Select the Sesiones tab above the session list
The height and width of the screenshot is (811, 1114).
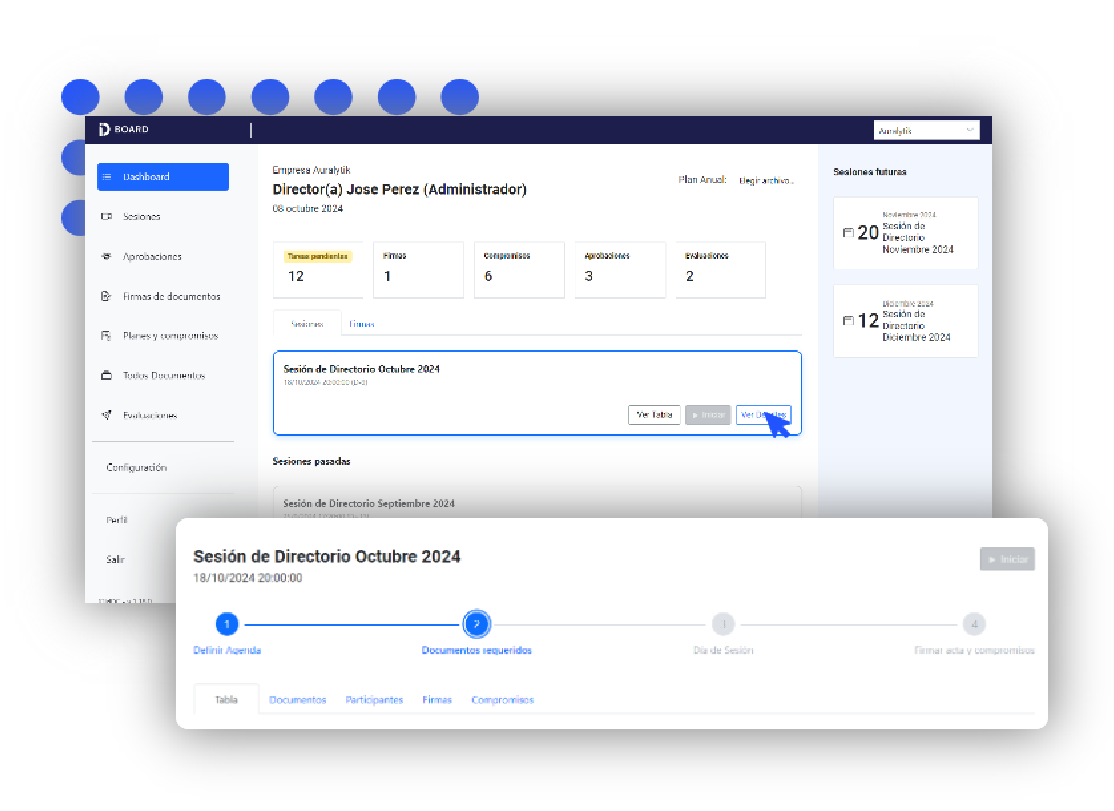point(306,323)
